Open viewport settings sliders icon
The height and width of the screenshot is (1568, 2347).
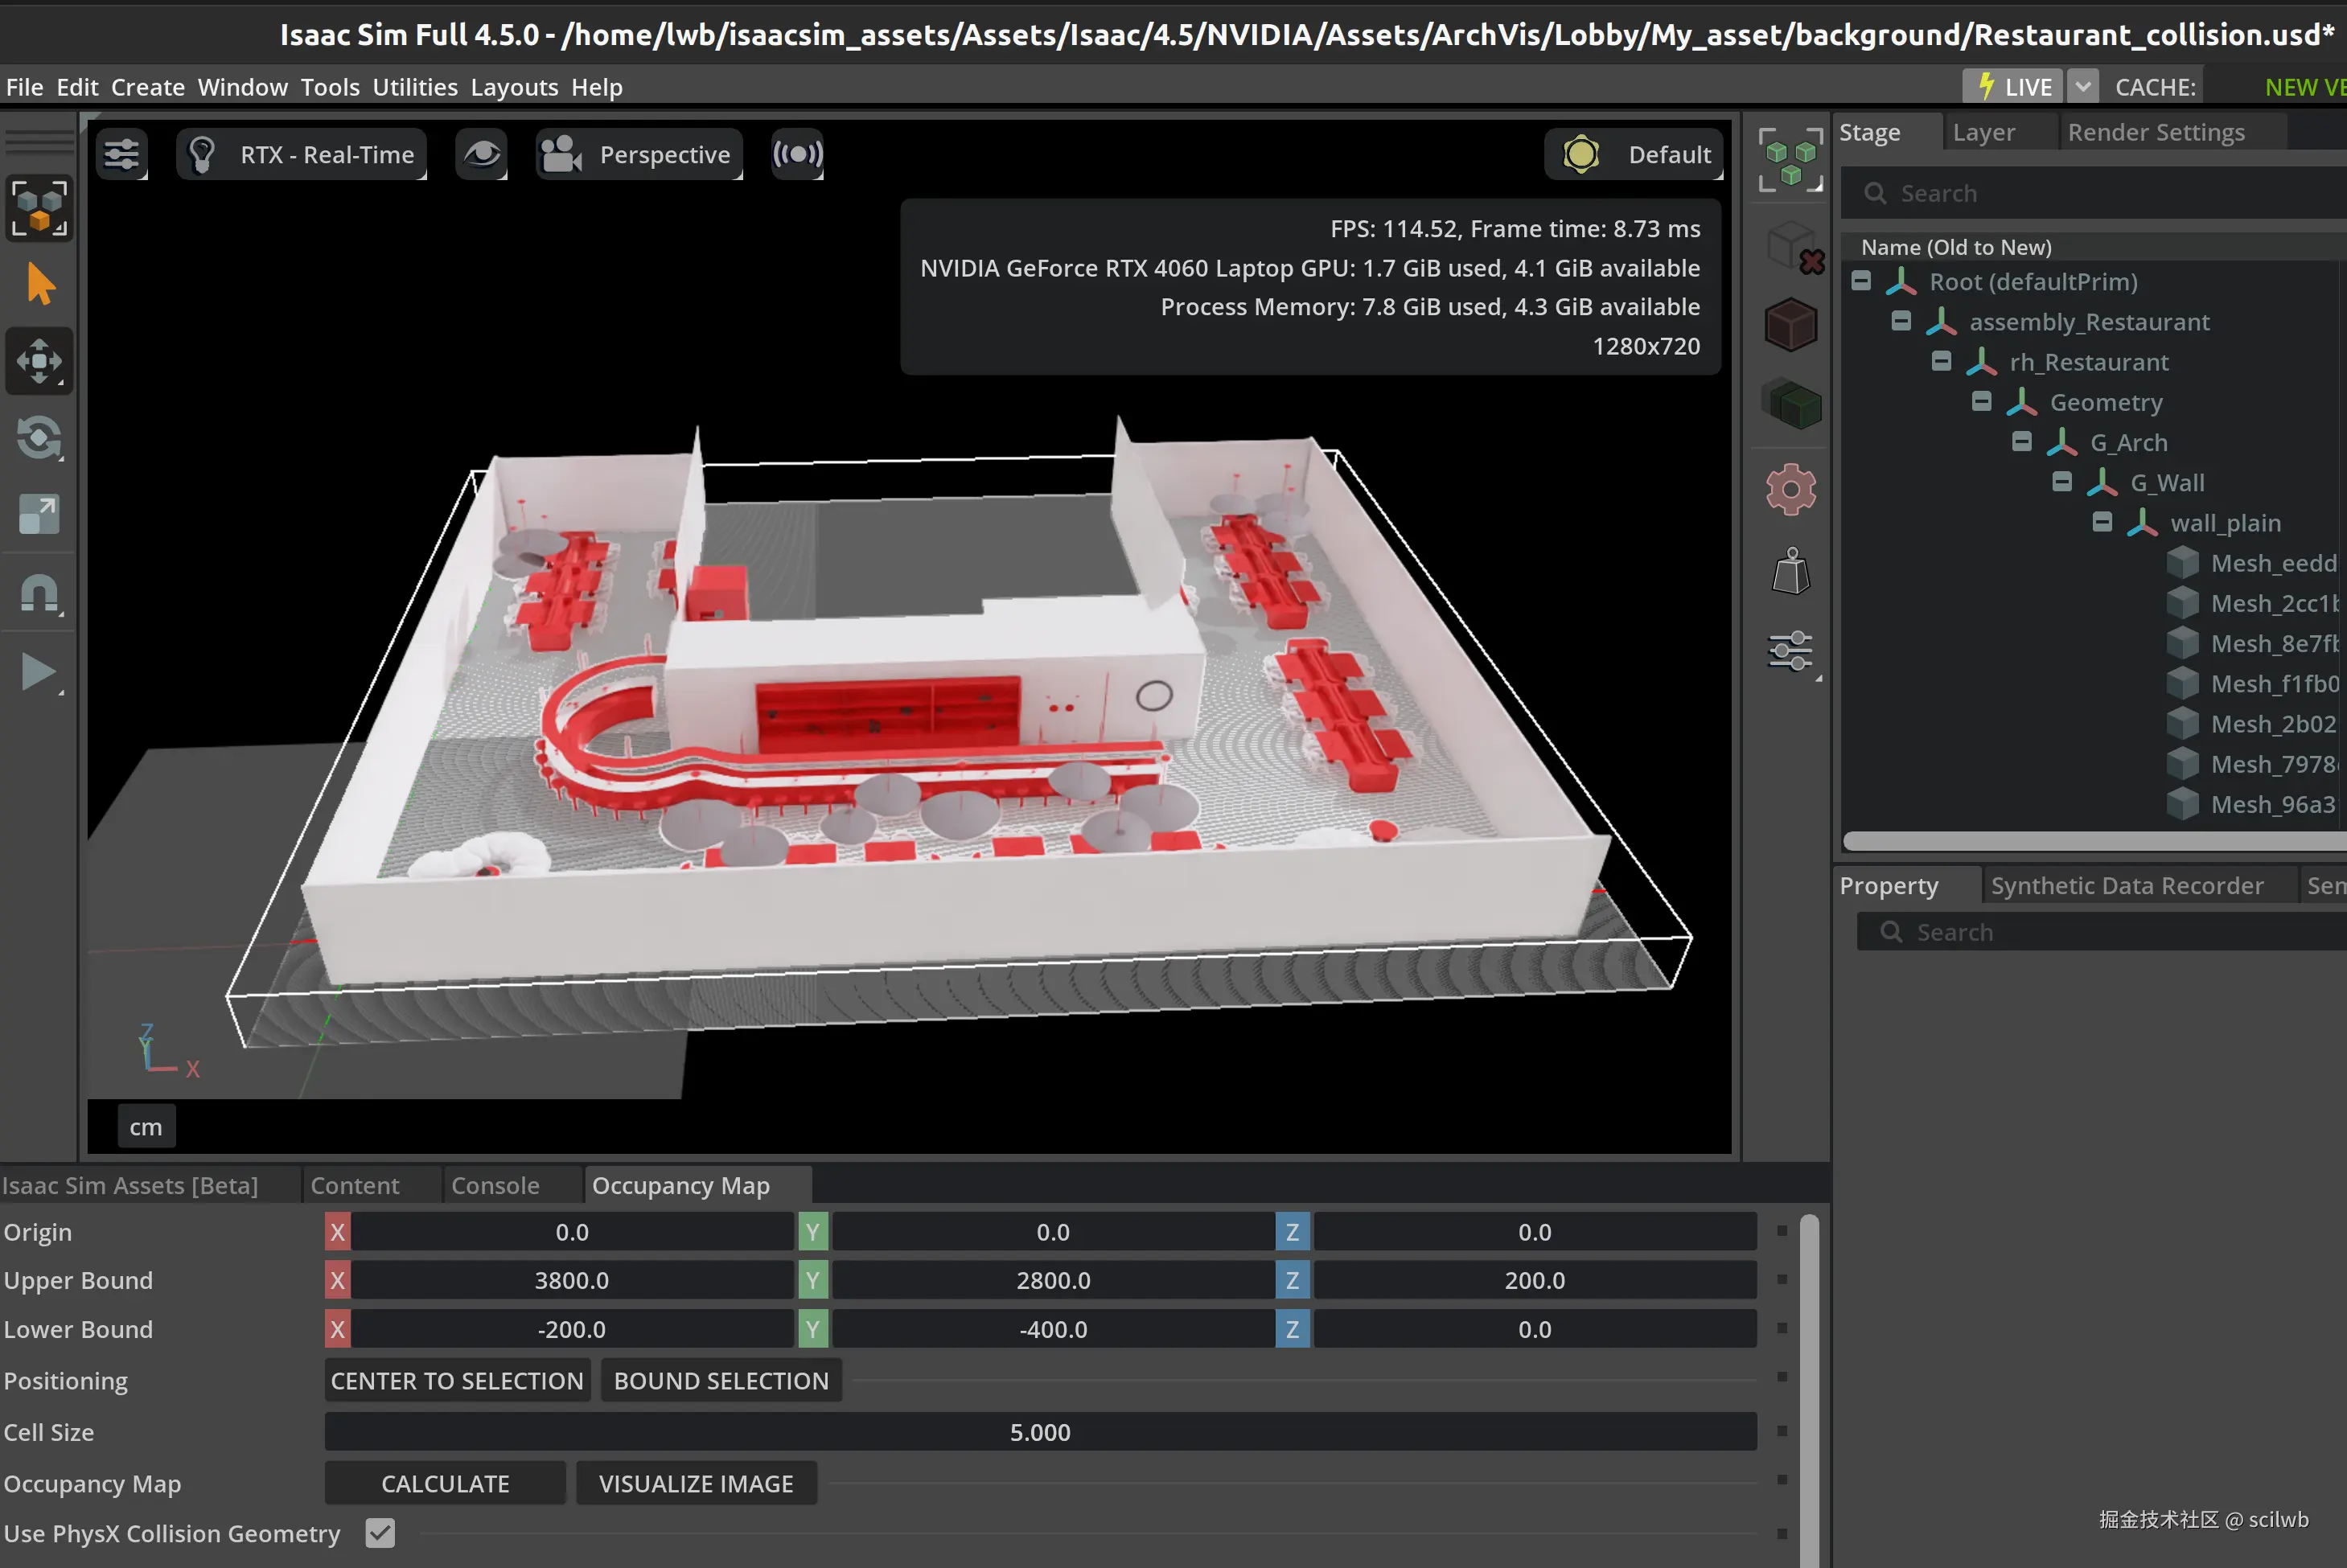coord(122,155)
